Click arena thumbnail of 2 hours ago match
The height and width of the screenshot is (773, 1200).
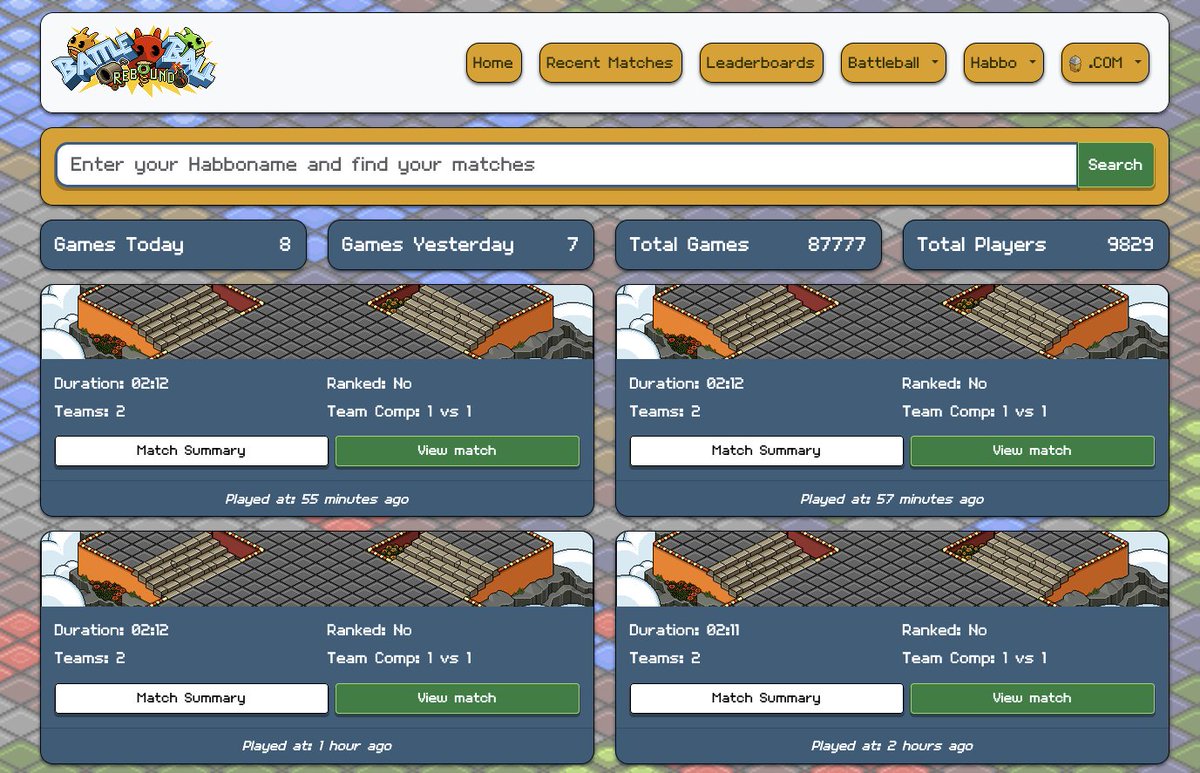click(892, 569)
